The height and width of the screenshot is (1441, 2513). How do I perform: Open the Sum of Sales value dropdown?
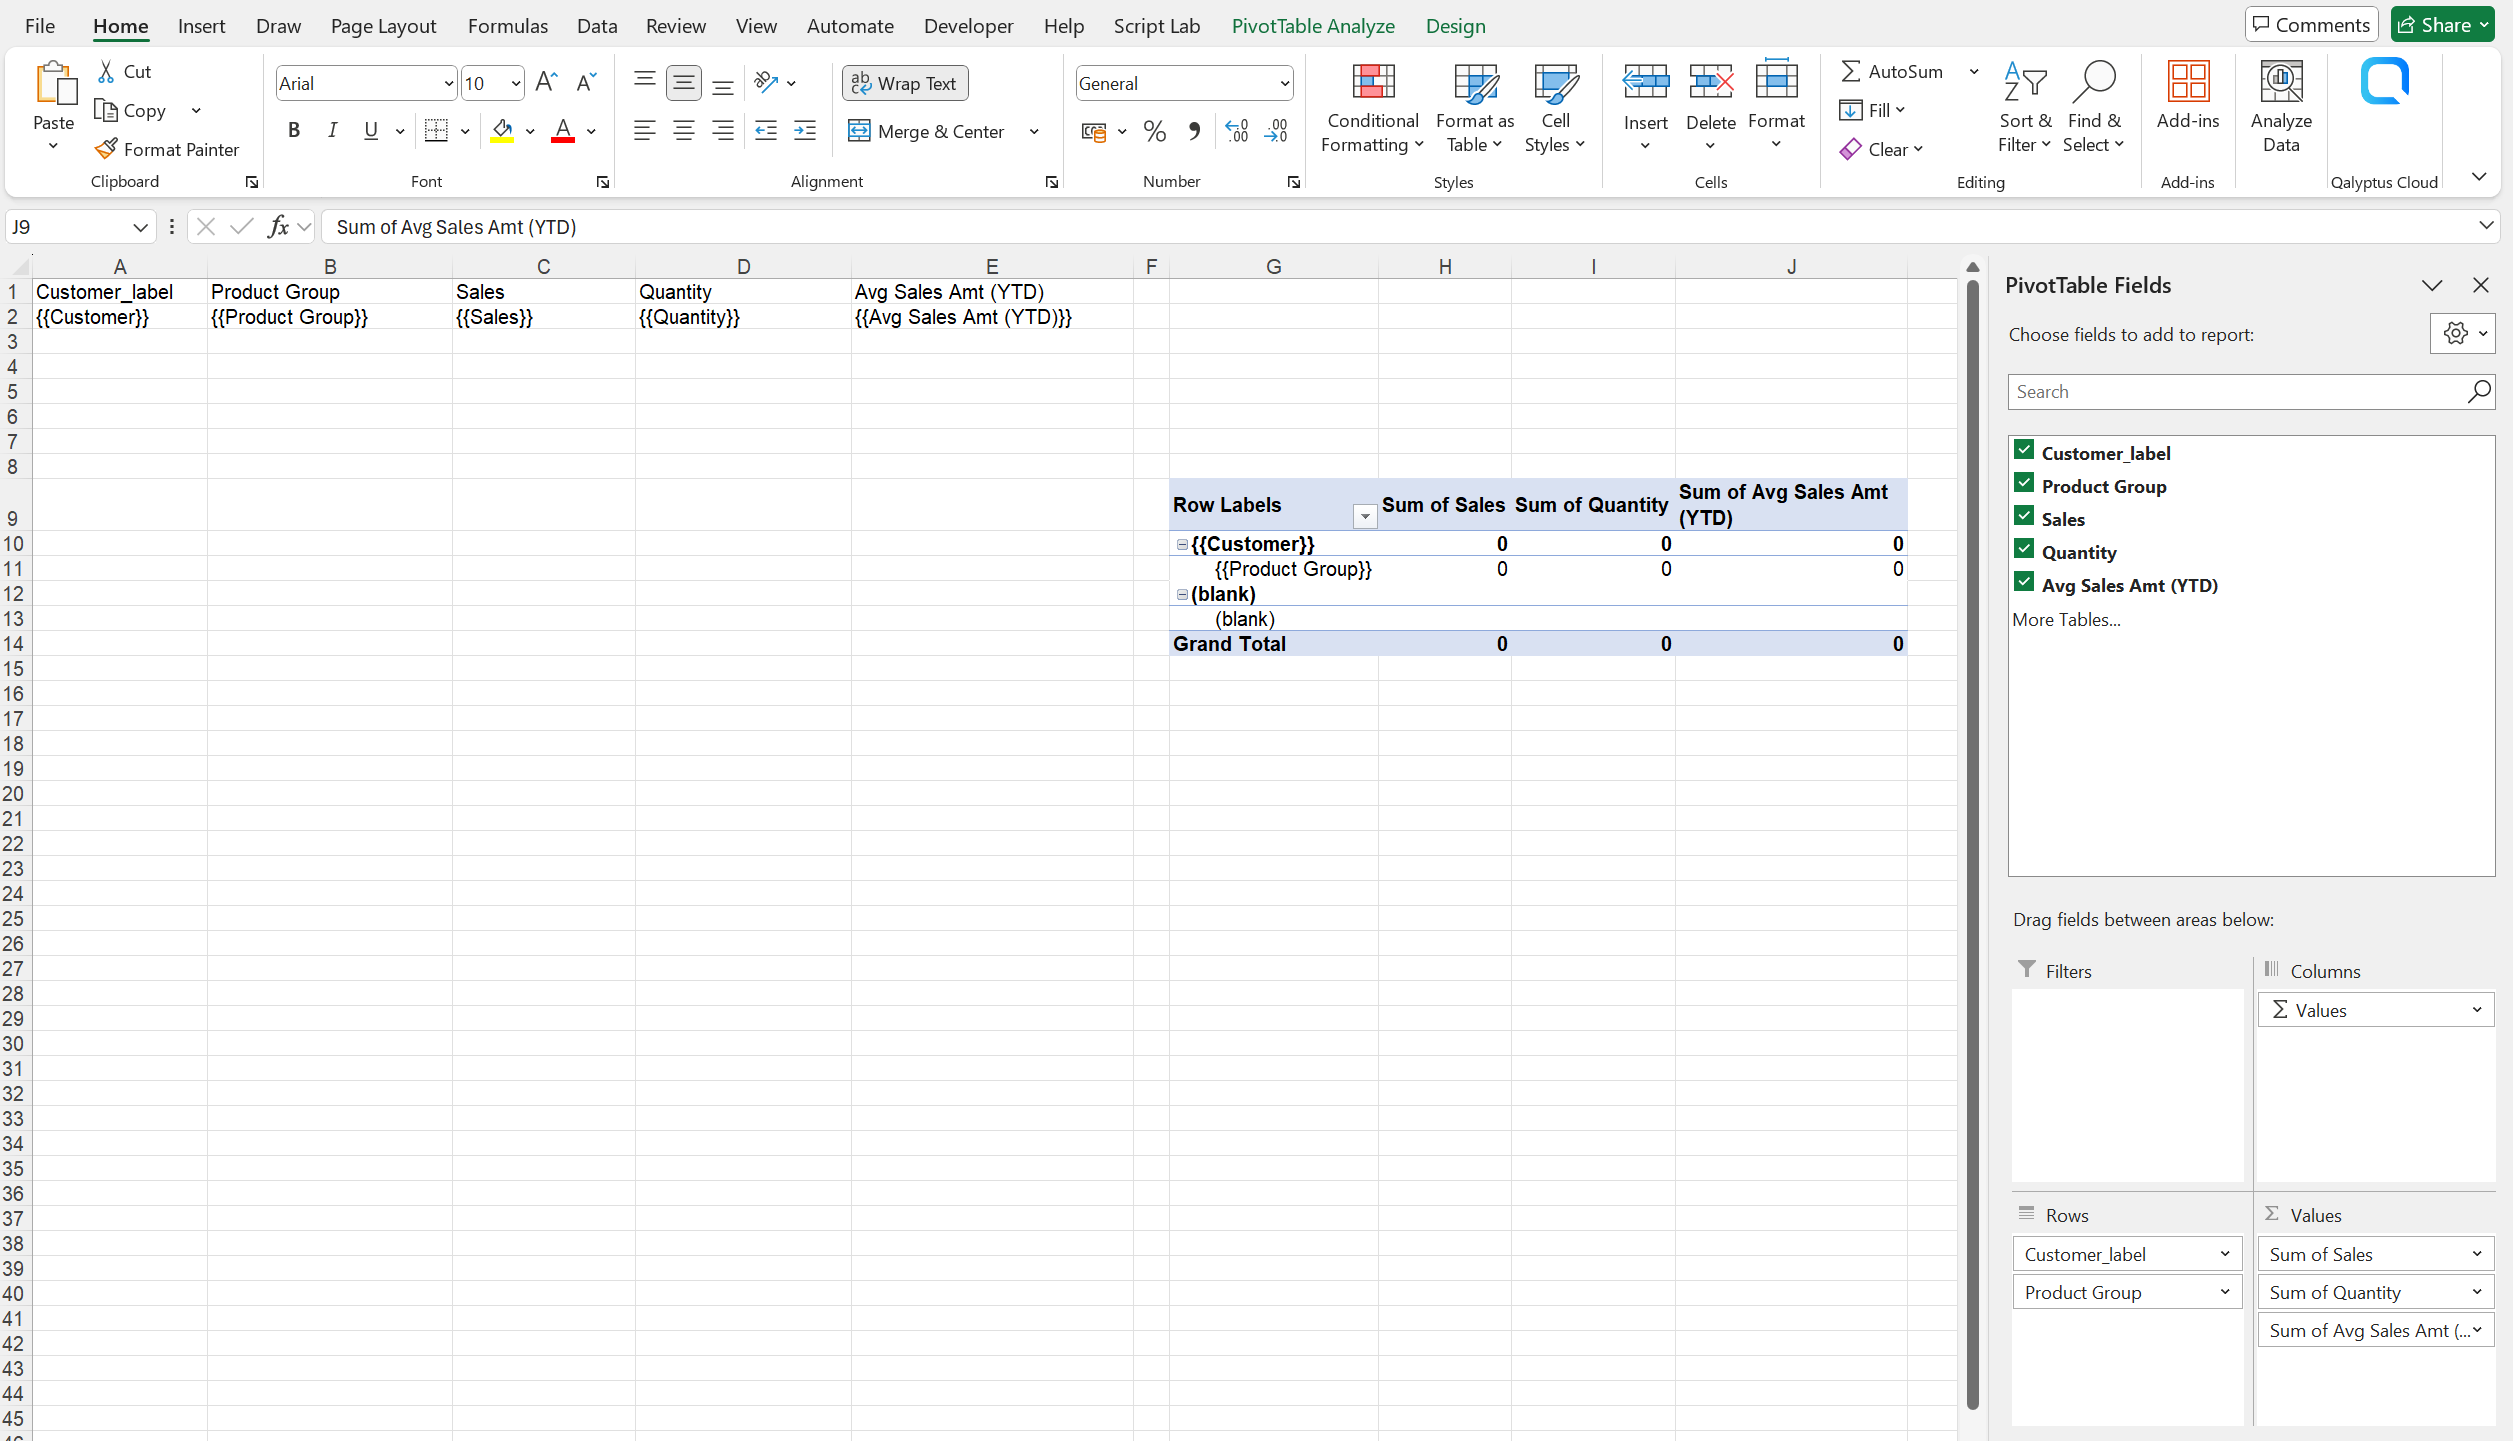pyautogui.click(x=2477, y=1253)
